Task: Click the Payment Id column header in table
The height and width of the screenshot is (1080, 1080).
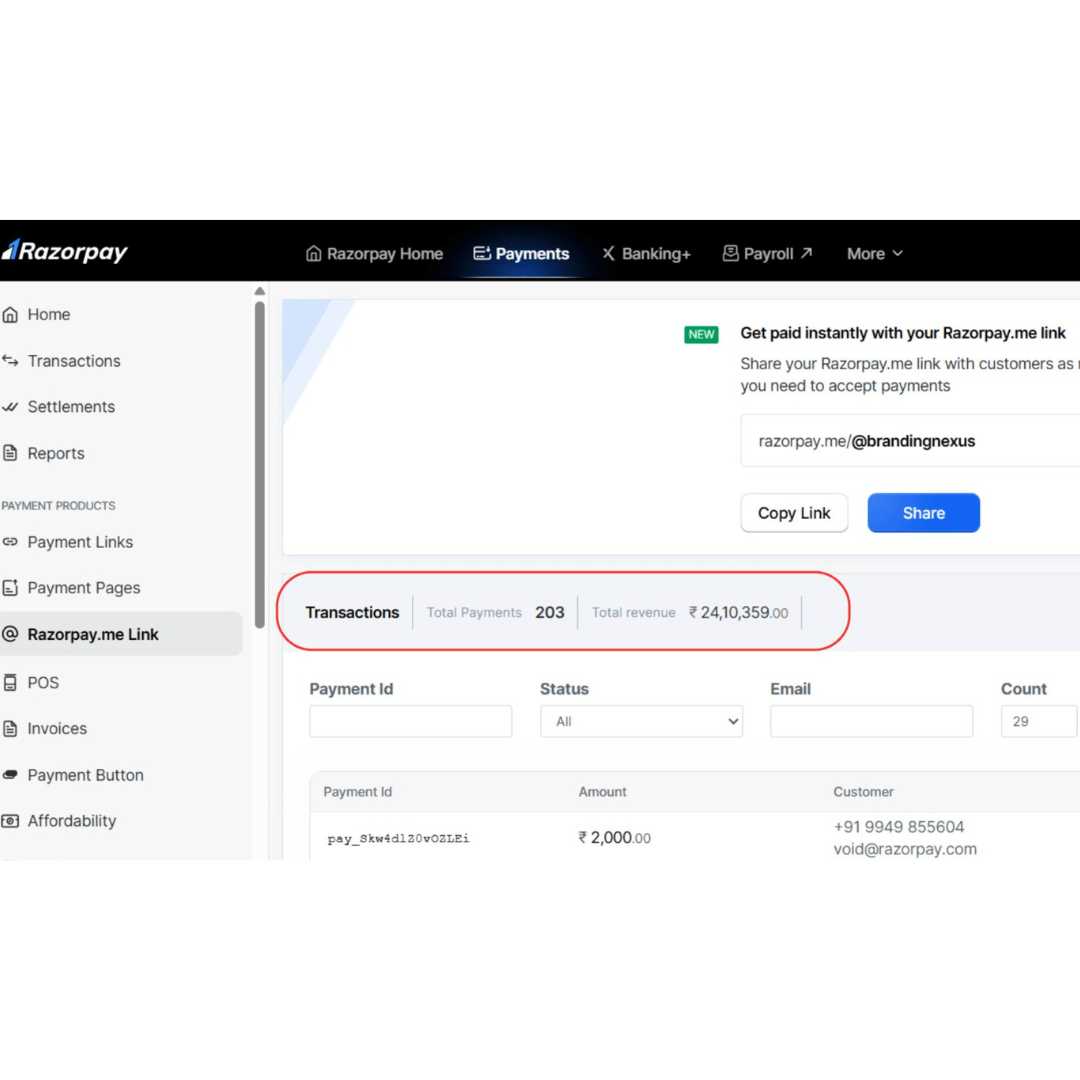Action: tap(357, 792)
